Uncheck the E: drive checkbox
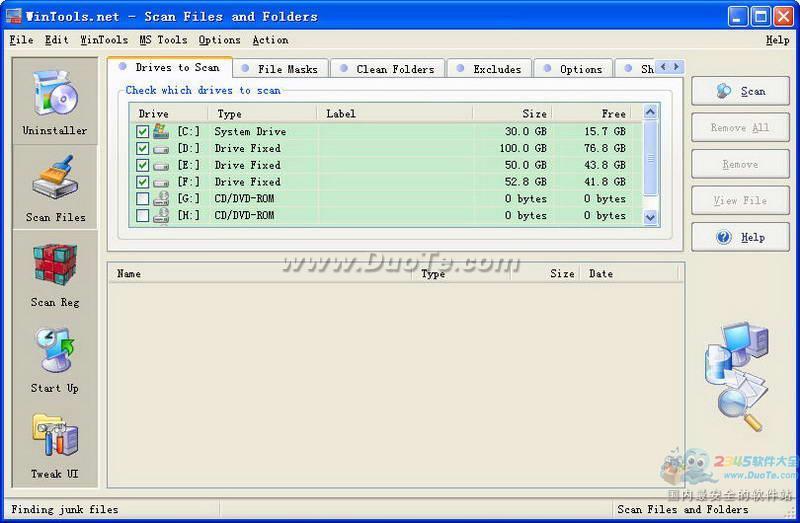Screen dimensions: 800x523 (x=143, y=165)
